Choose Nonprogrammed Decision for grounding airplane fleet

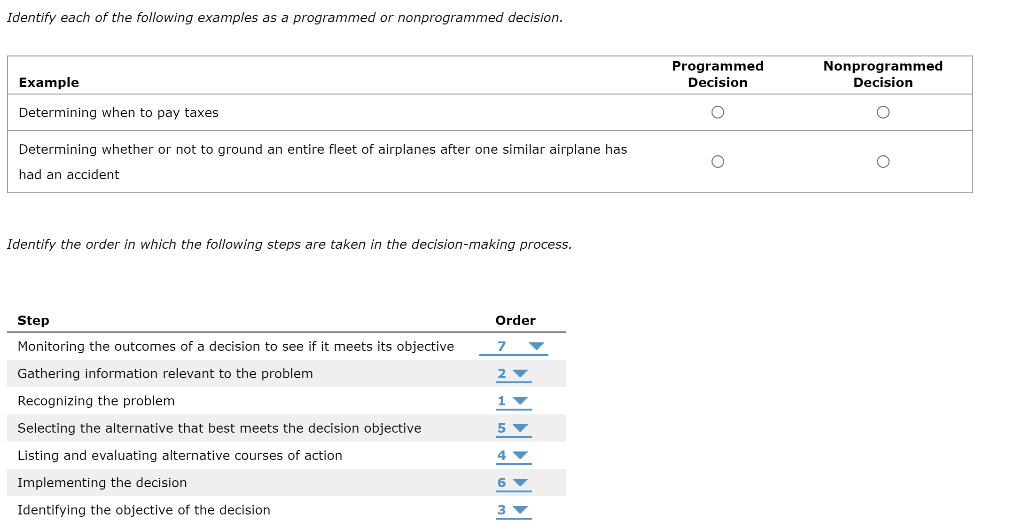tap(883, 161)
